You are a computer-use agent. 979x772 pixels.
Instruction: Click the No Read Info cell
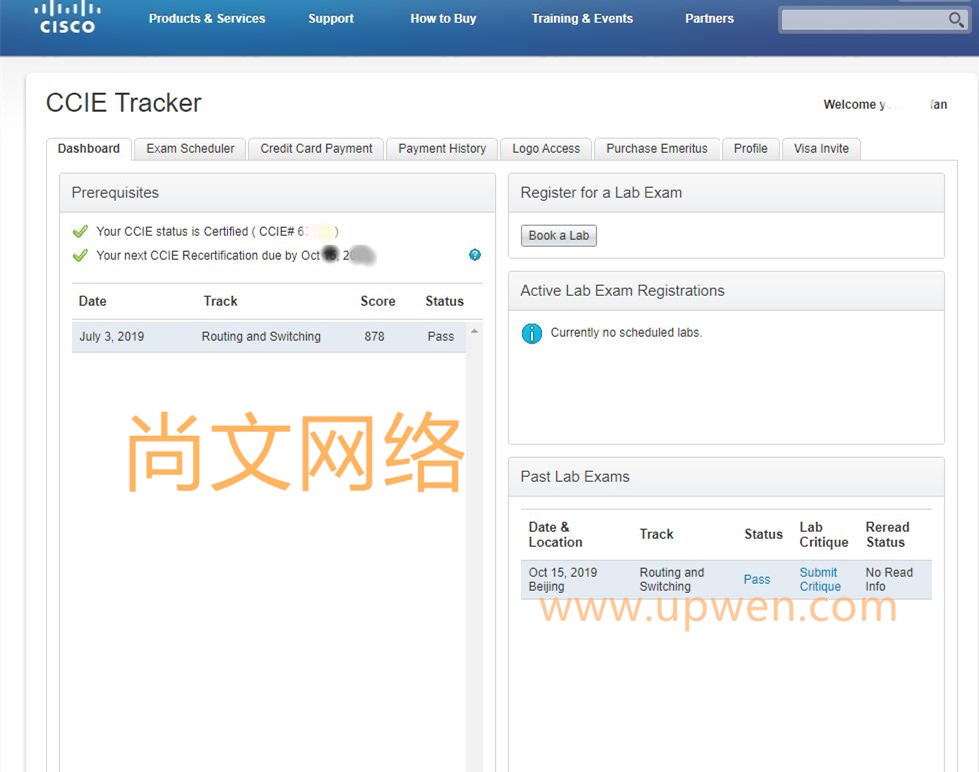click(889, 580)
